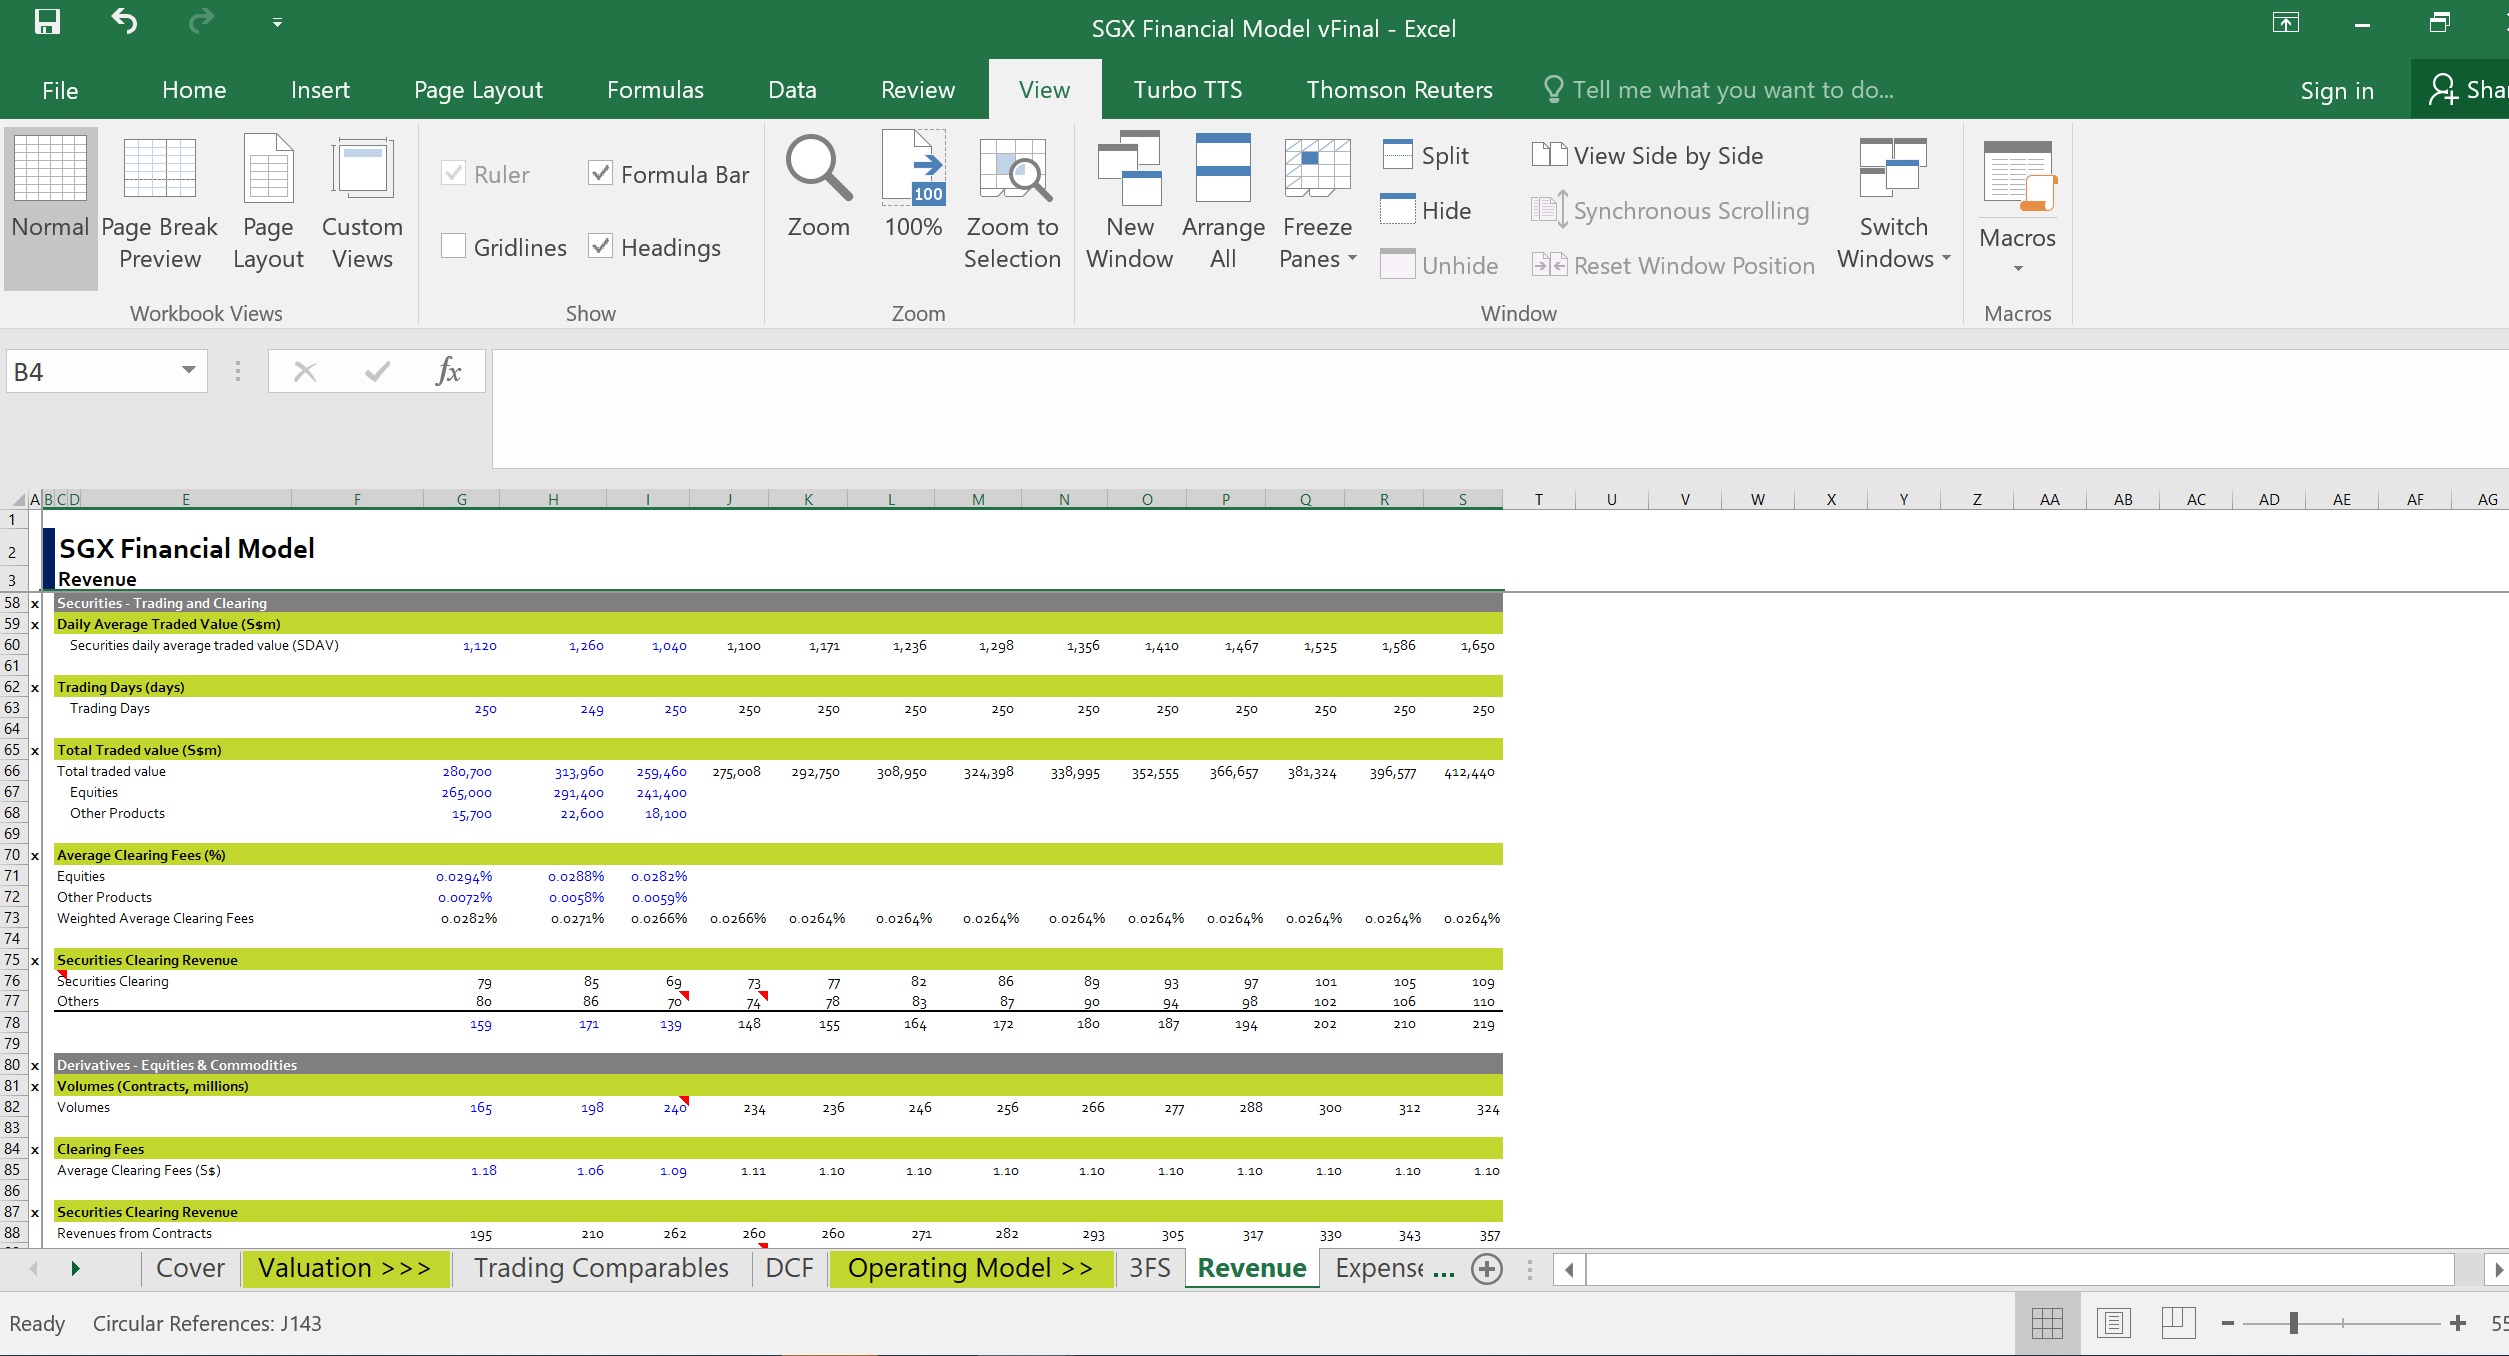Open the Valuation >>> sheet tab
2509x1356 pixels.
[344, 1268]
